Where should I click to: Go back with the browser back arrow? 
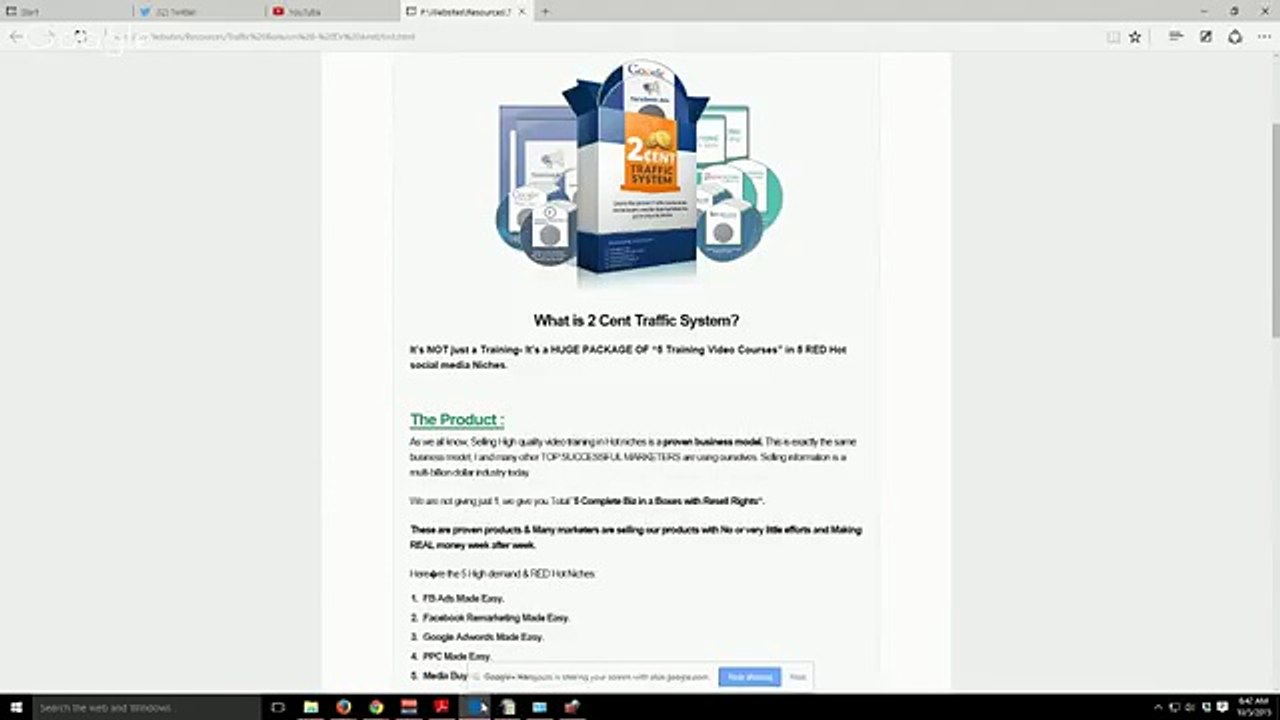(x=16, y=36)
